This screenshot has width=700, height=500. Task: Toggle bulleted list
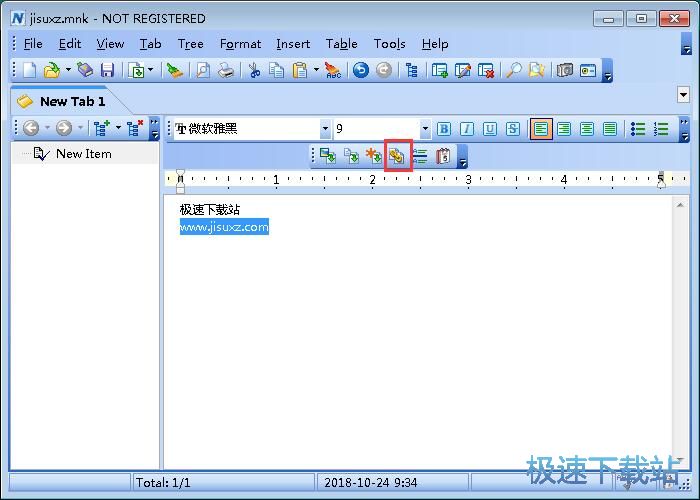click(x=638, y=129)
